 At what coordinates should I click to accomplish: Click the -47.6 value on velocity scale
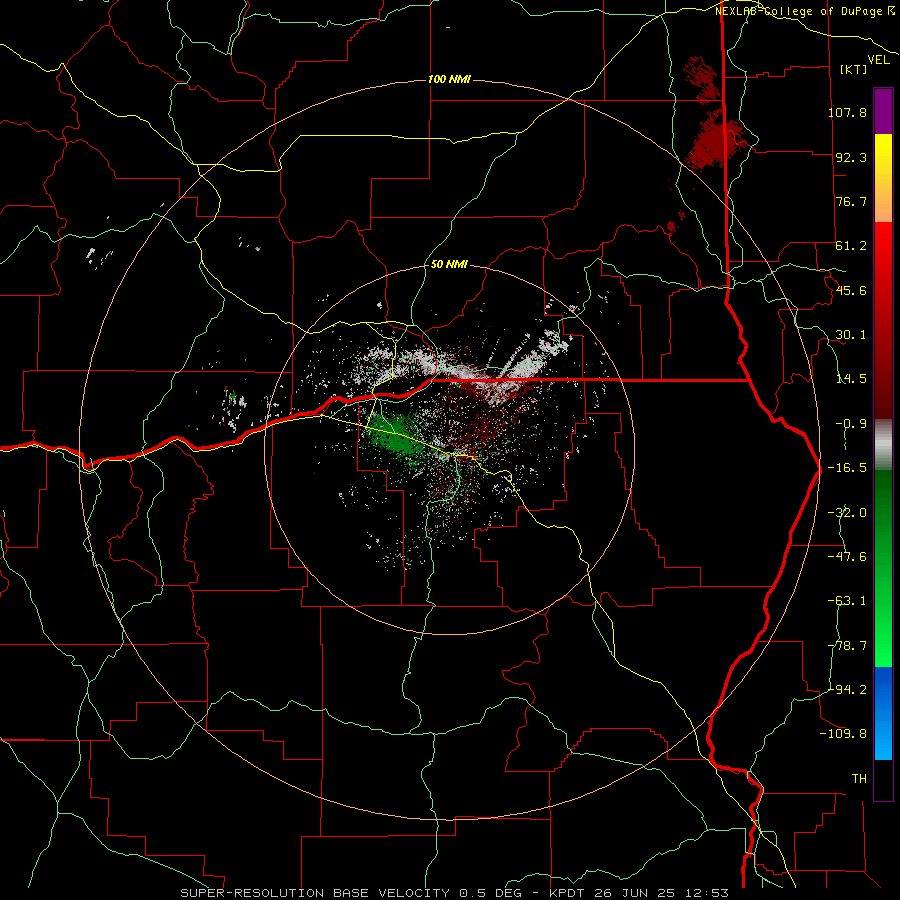pos(847,557)
